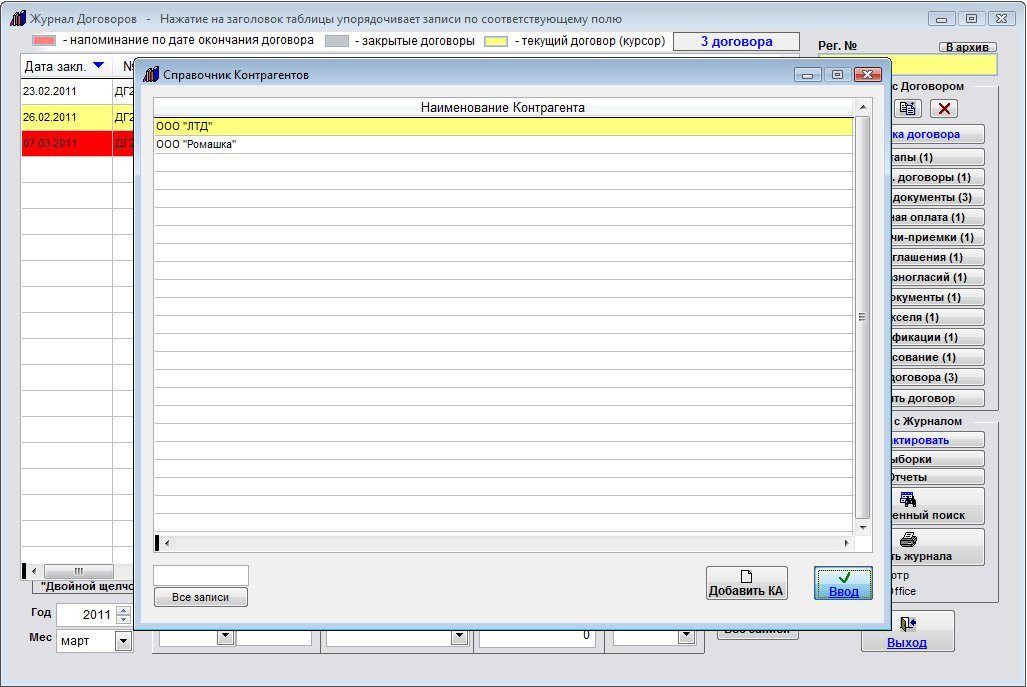
Task: Sort by the Наименование Контрагента column header
Action: coord(503,107)
